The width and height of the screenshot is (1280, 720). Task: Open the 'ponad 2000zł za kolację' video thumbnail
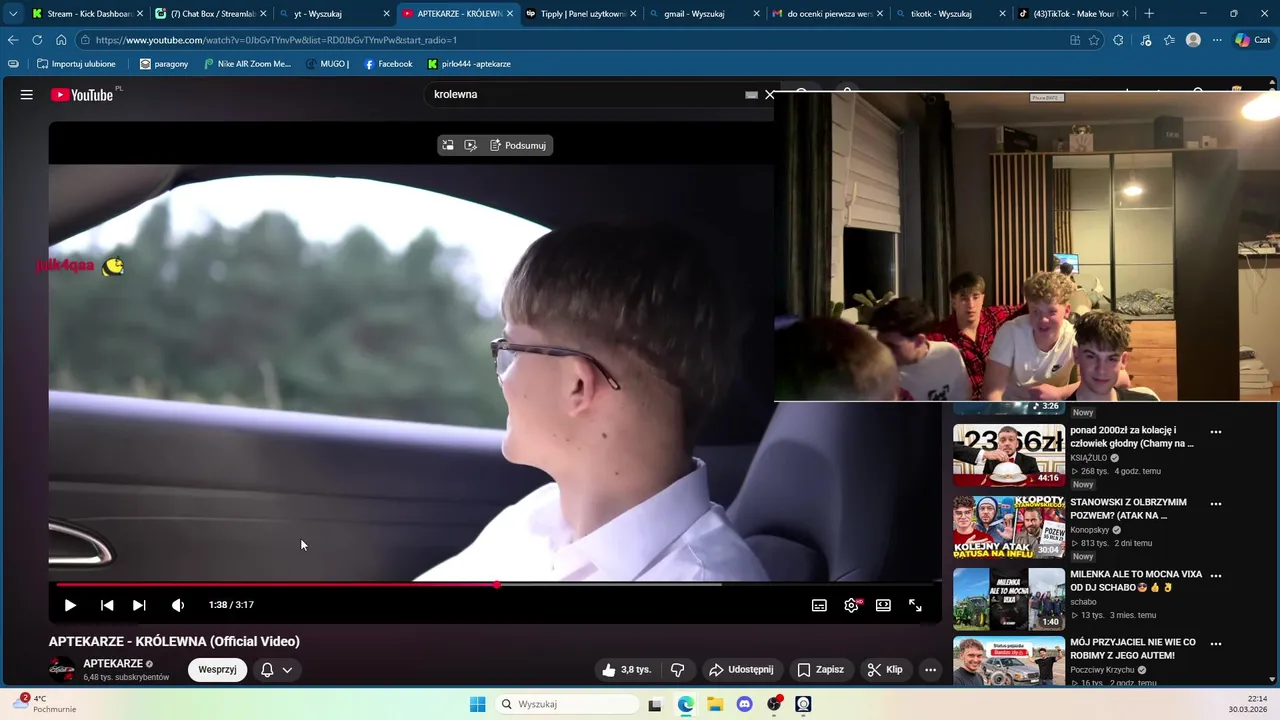point(1008,456)
